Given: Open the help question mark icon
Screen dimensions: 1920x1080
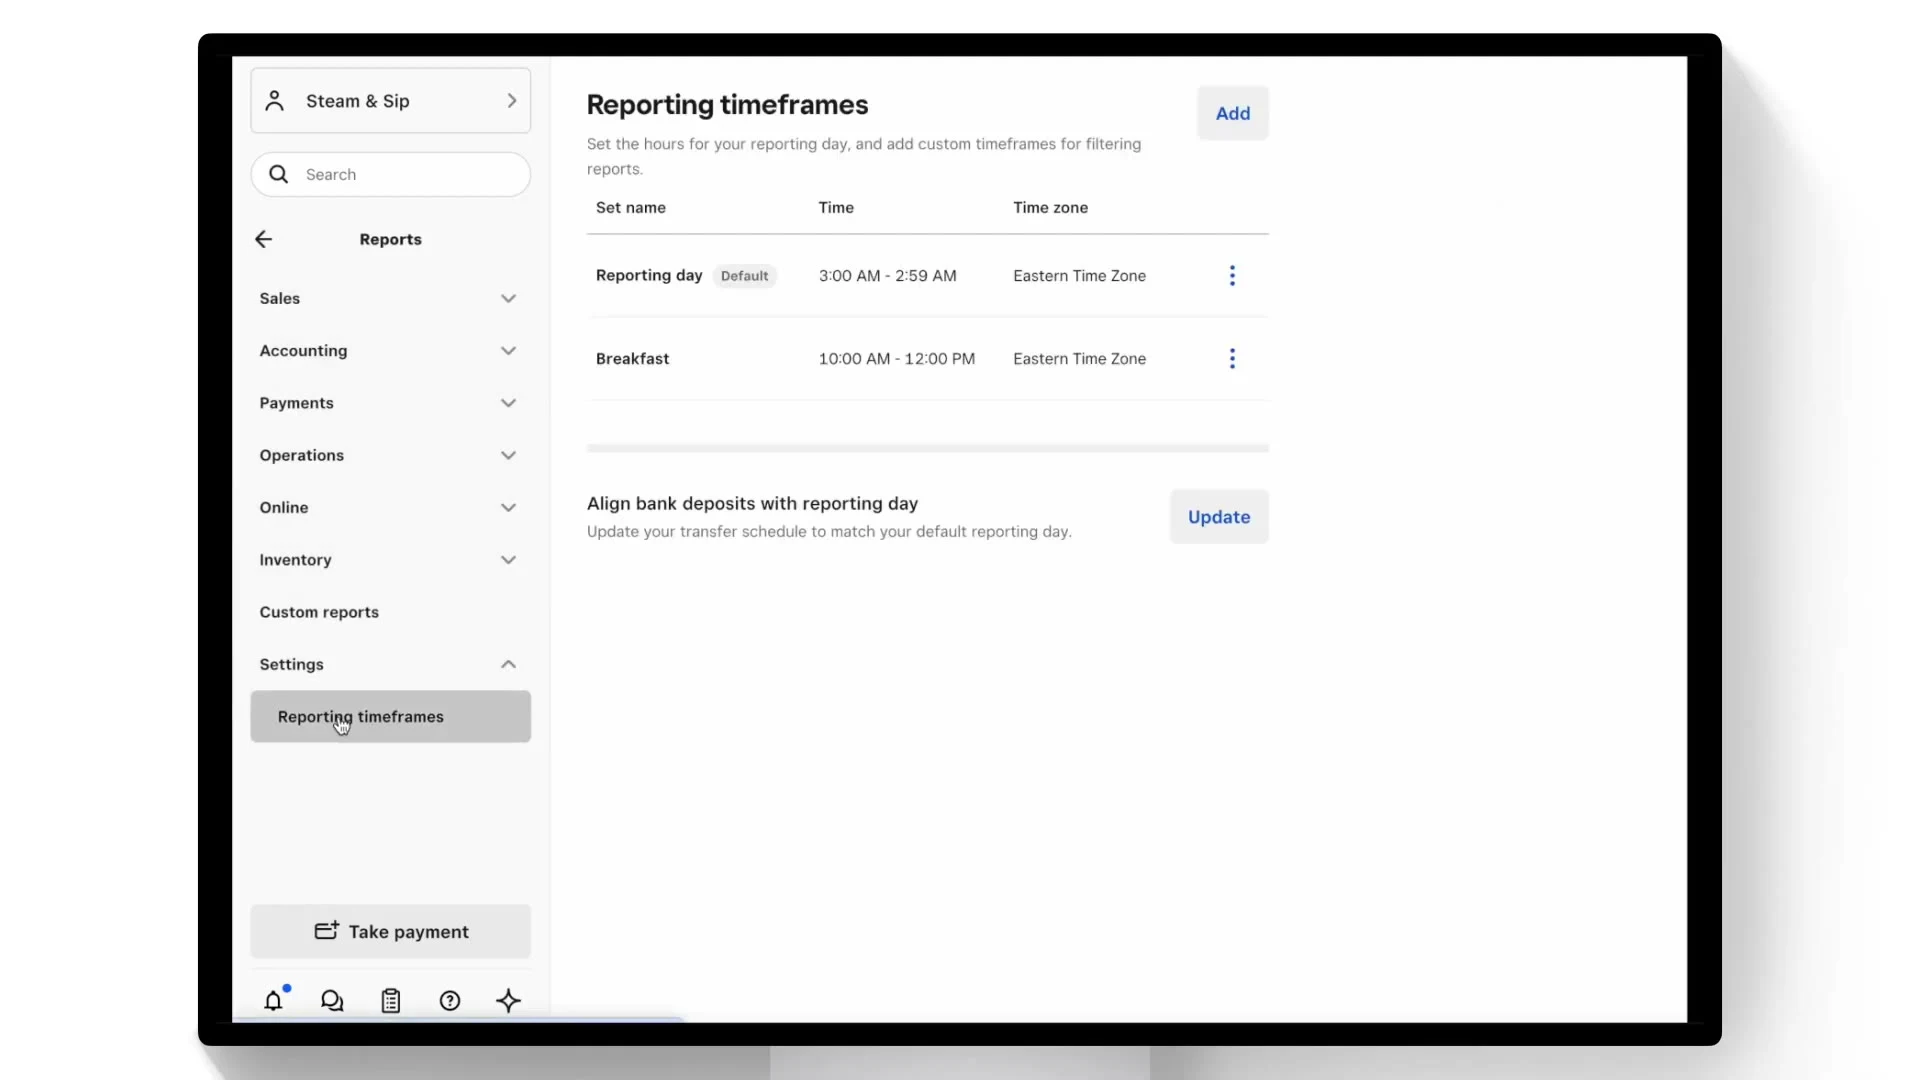Looking at the screenshot, I should click(450, 1000).
